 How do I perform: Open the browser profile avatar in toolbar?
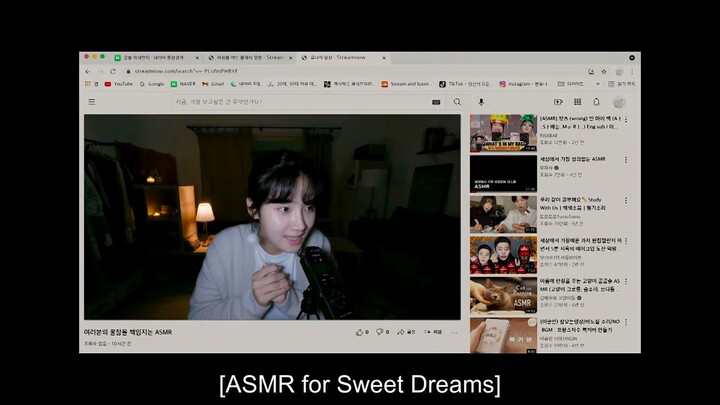pyautogui.click(x=619, y=71)
